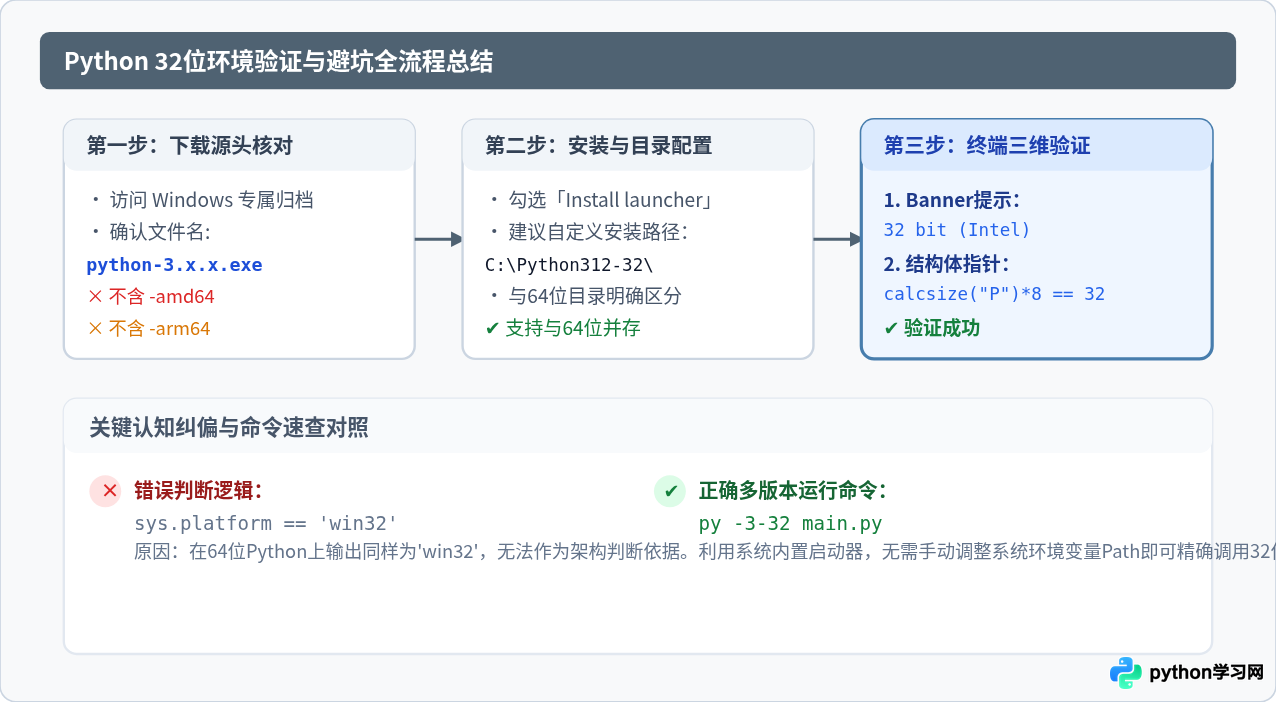
Task: Select the '第三步：终端三维验证' header
Action: 987,146
